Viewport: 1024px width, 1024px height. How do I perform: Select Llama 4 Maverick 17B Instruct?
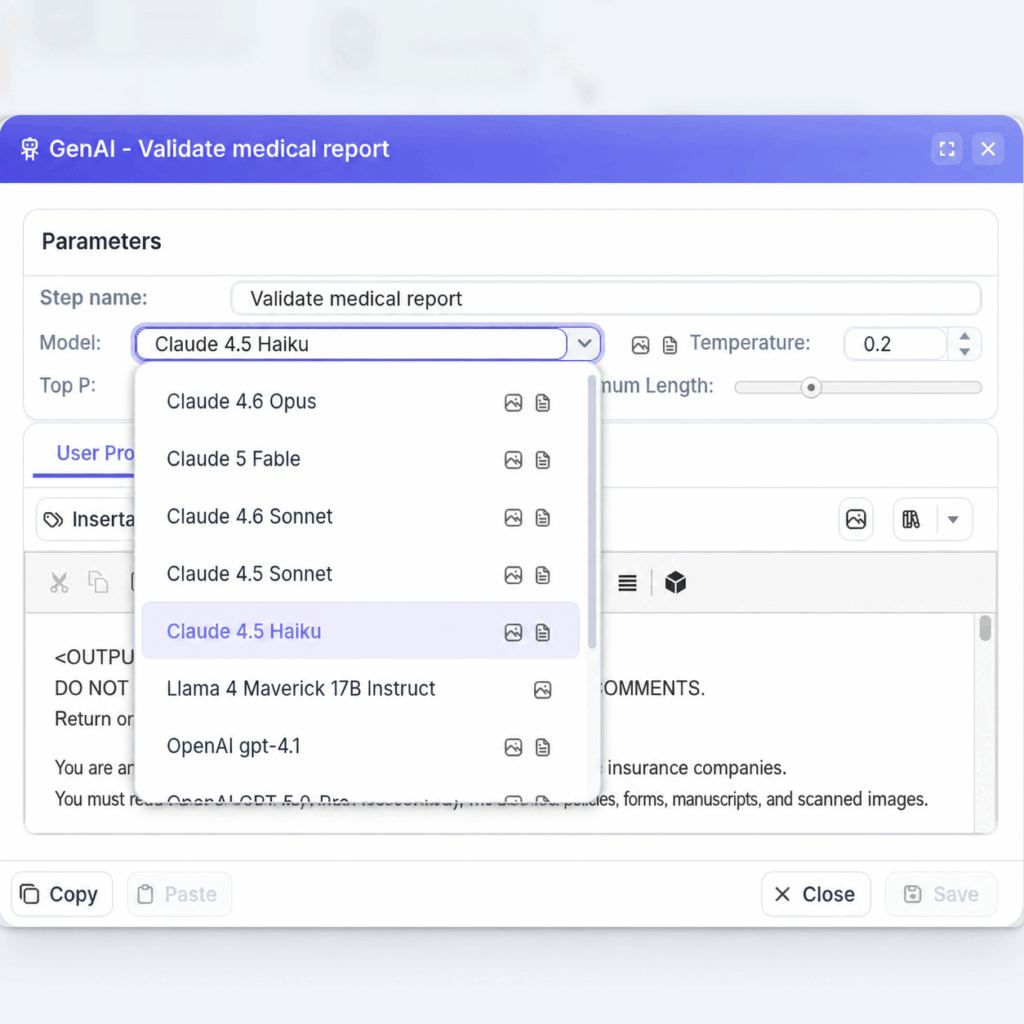coord(360,688)
